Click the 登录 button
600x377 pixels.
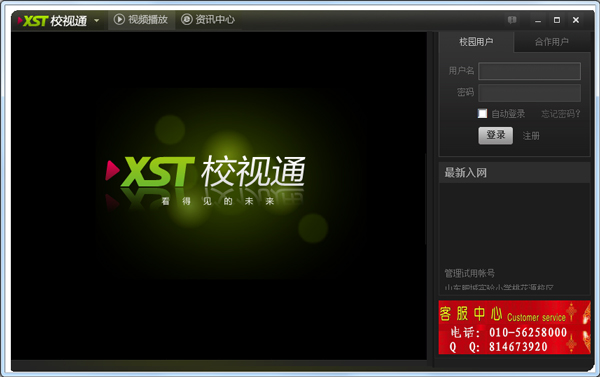[496, 135]
